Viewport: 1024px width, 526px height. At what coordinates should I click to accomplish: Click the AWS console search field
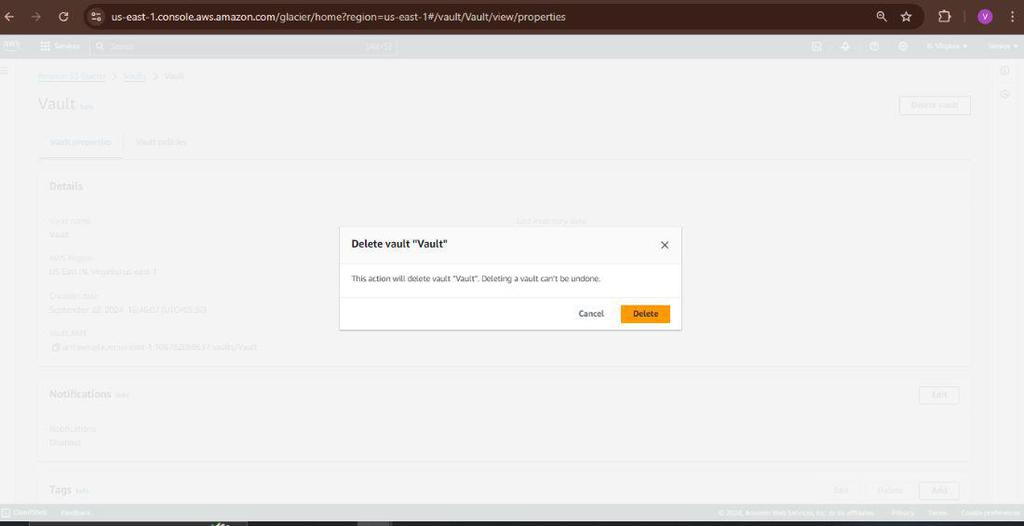(245, 46)
